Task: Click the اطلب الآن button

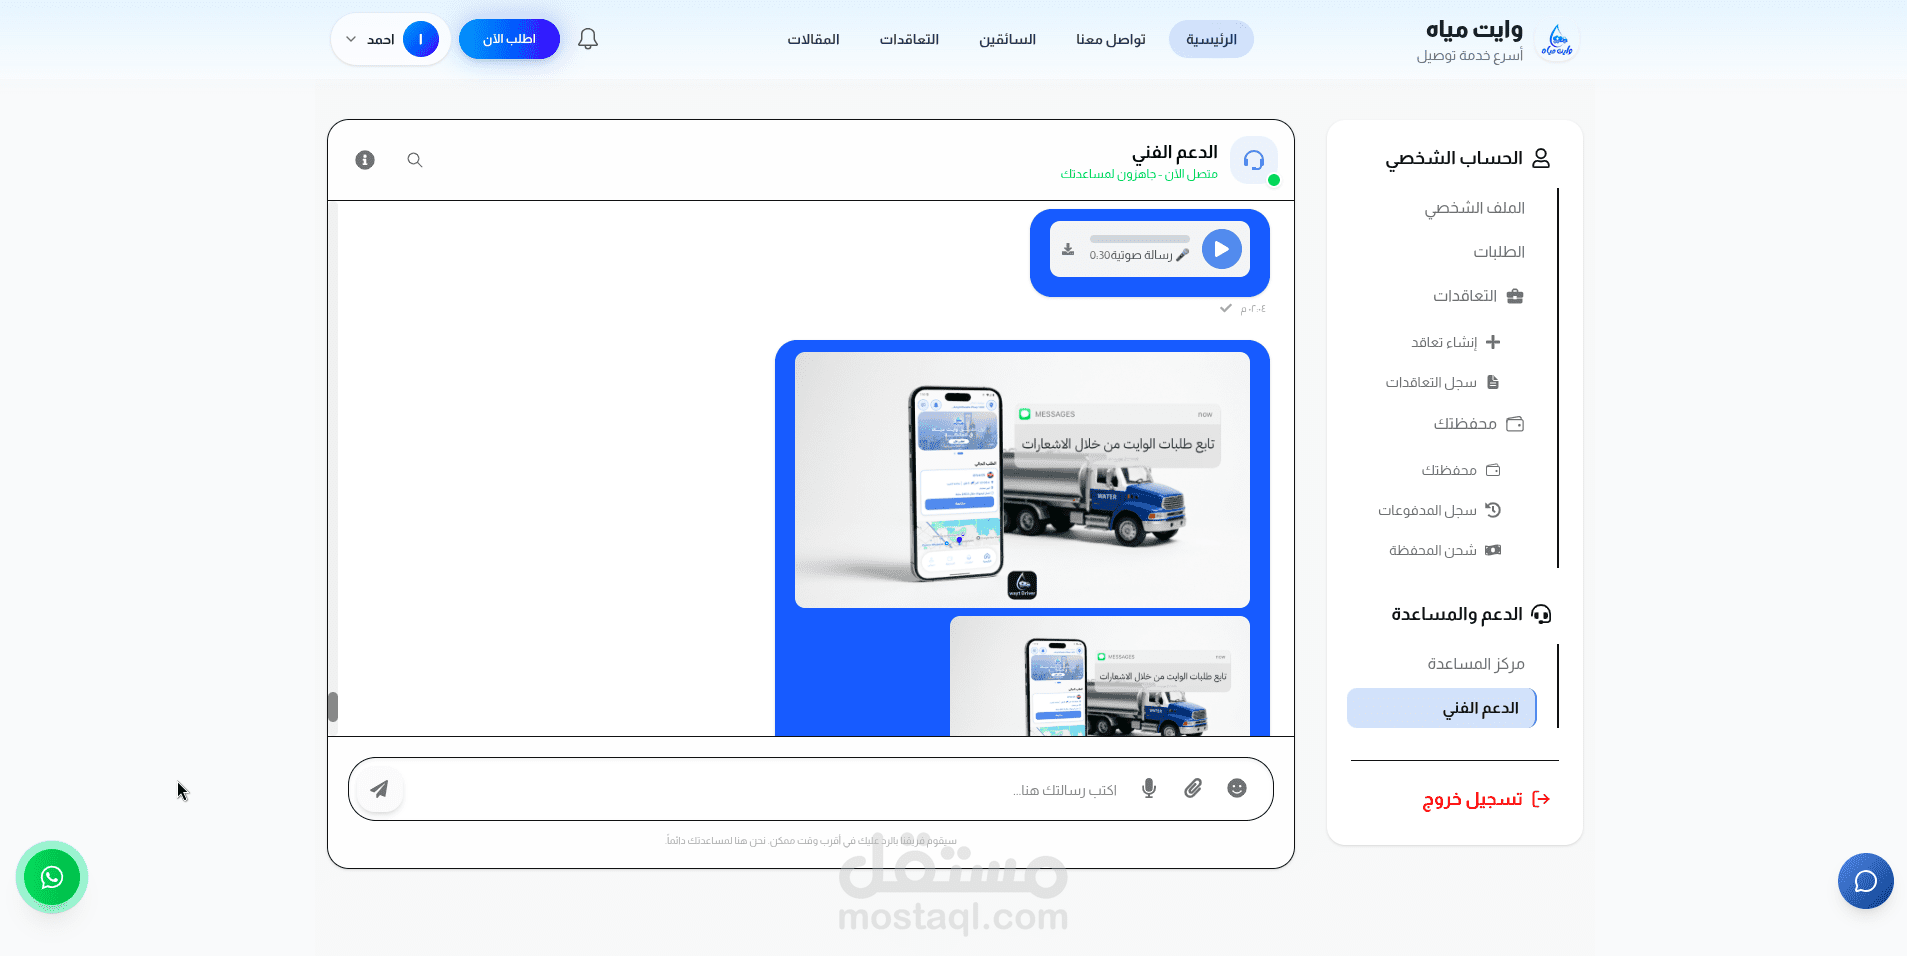Action: [509, 39]
